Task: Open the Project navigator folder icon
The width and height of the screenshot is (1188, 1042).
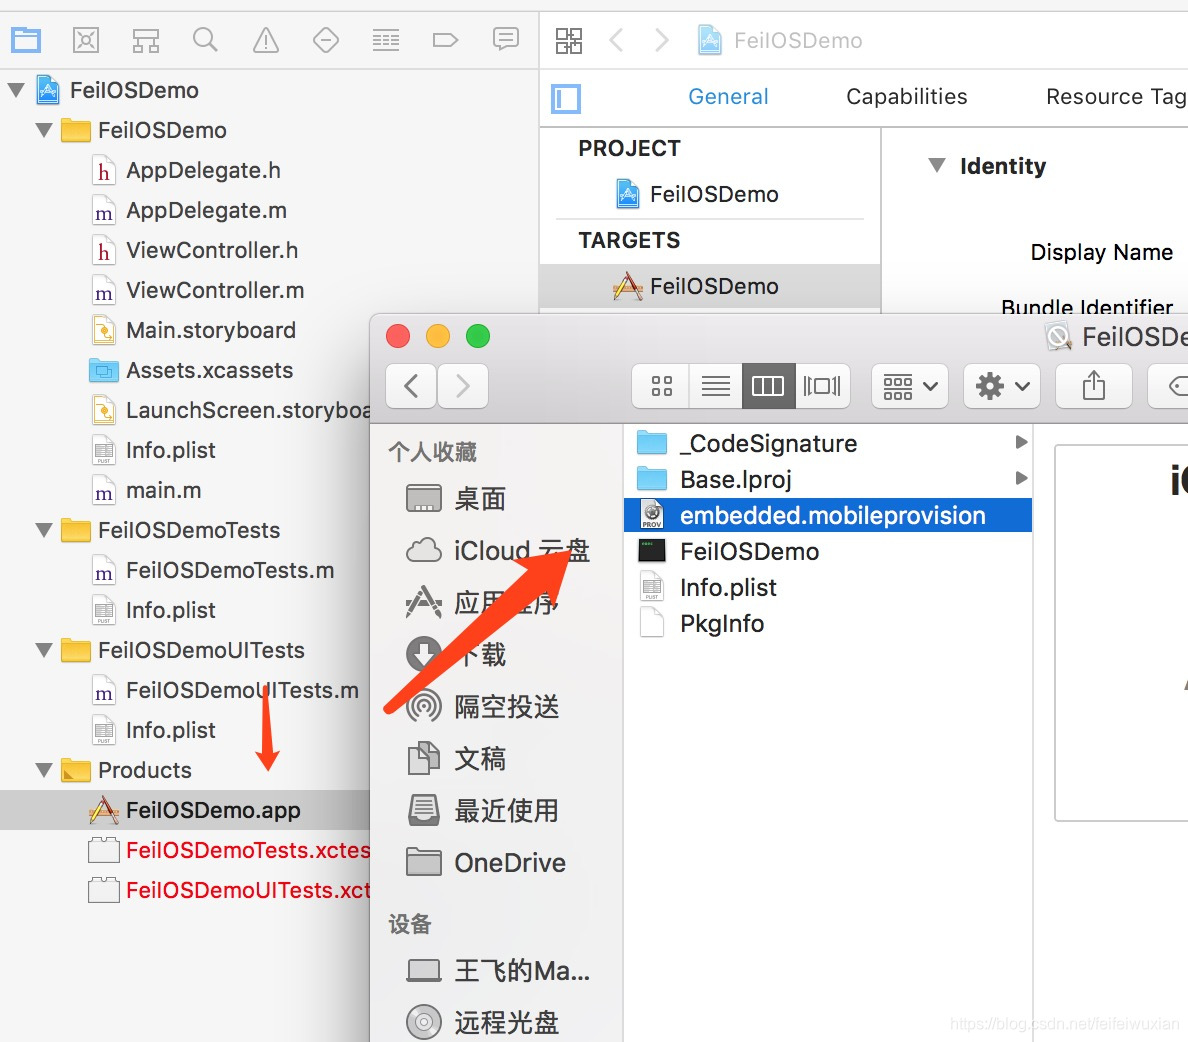Action: coord(26,39)
